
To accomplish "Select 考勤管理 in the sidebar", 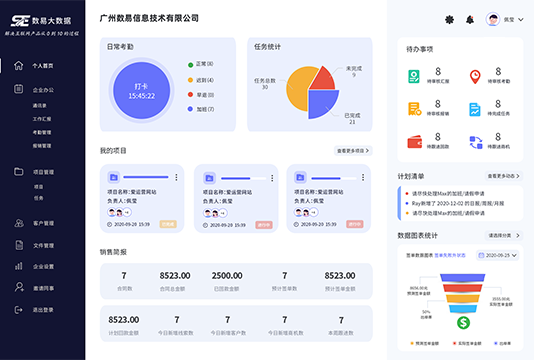I will click(42, 132).
